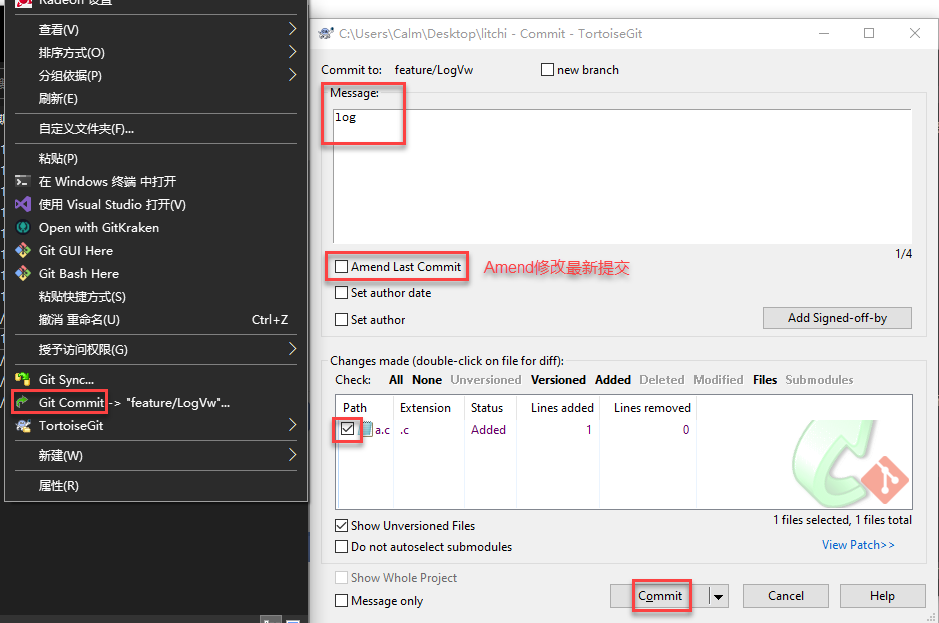This screenshot has height=623, width=939.
Task: Check Do not autoselect submodules
Action: [x=341, y=546]
